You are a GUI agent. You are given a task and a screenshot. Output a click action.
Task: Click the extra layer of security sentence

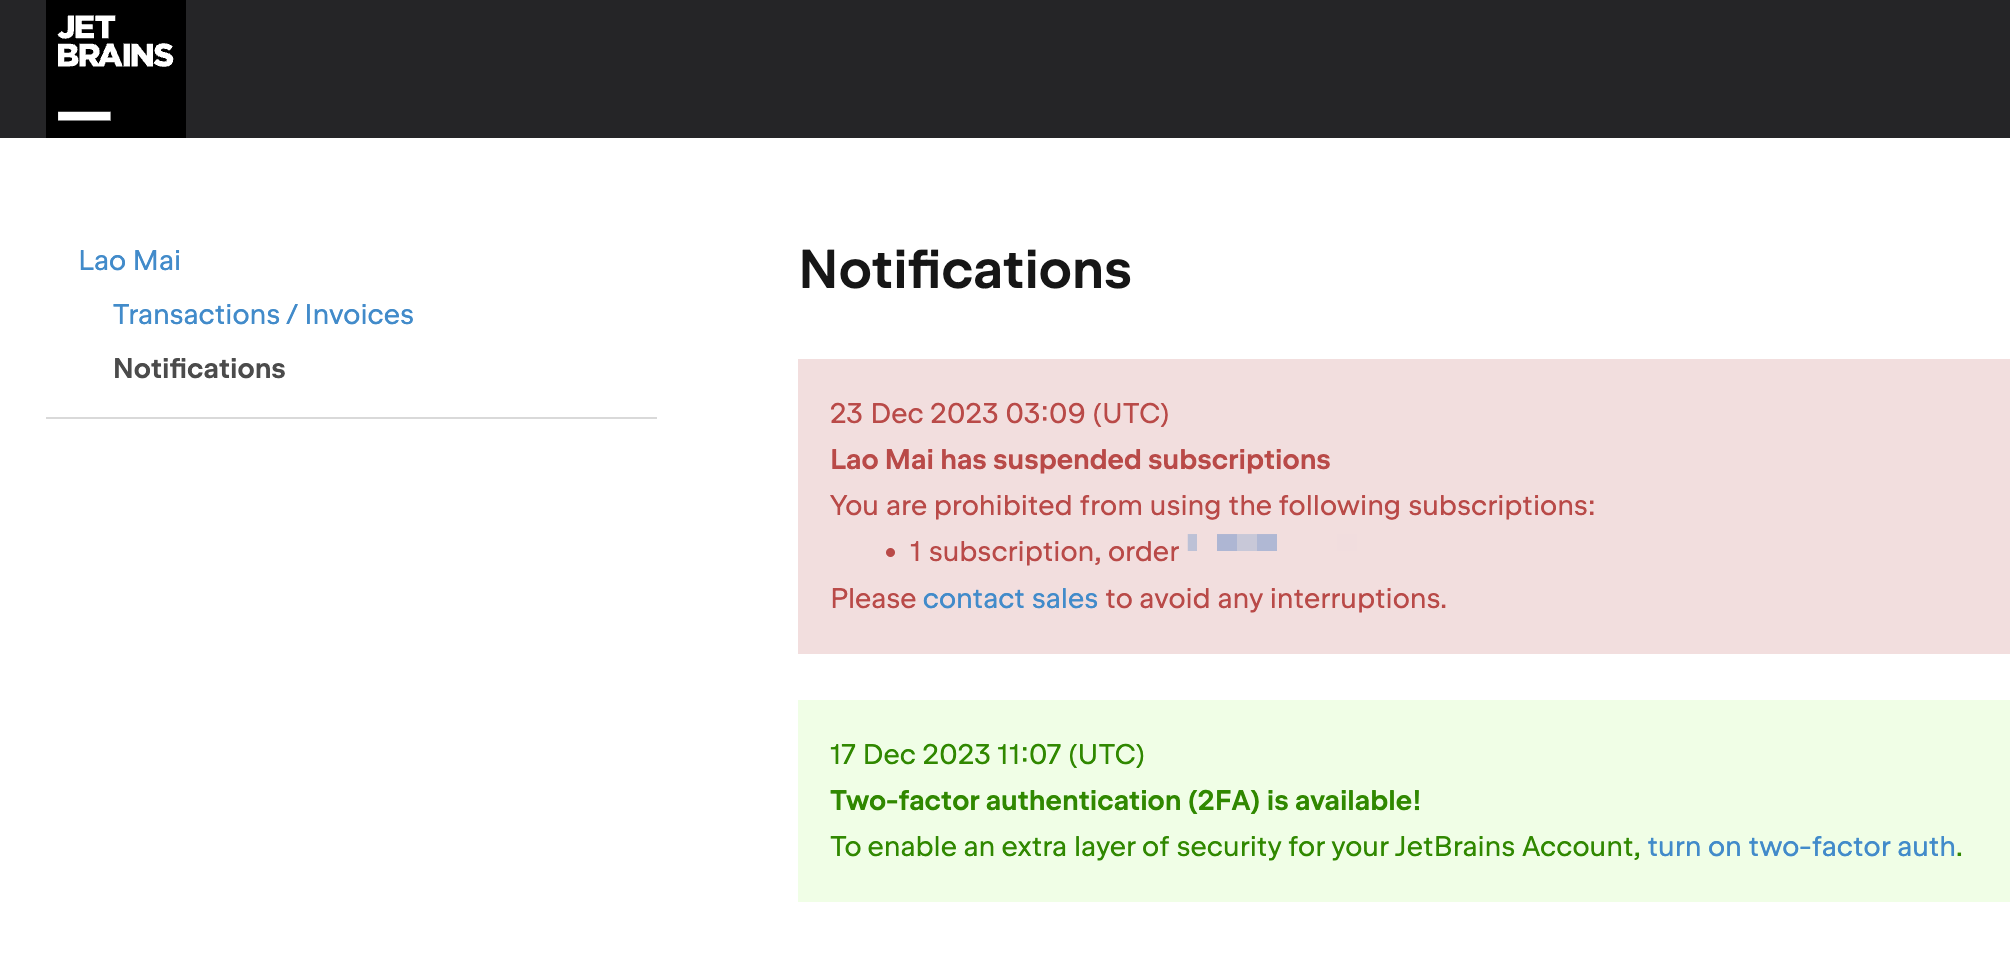(1235, 847)
